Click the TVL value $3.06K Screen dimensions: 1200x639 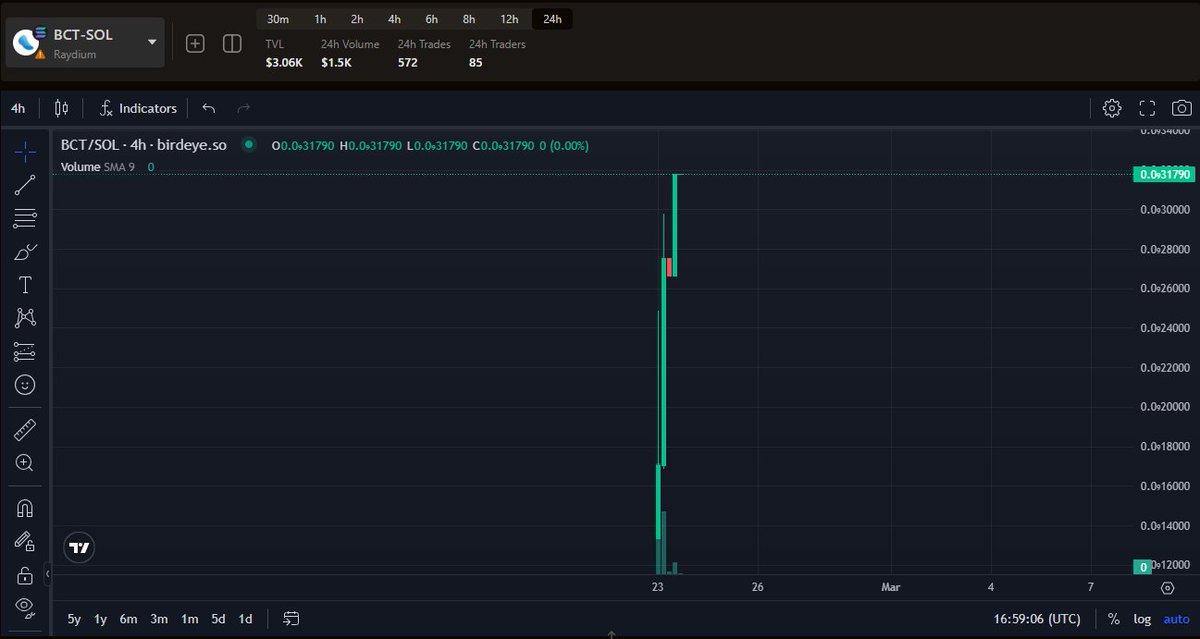click(282, 62)
